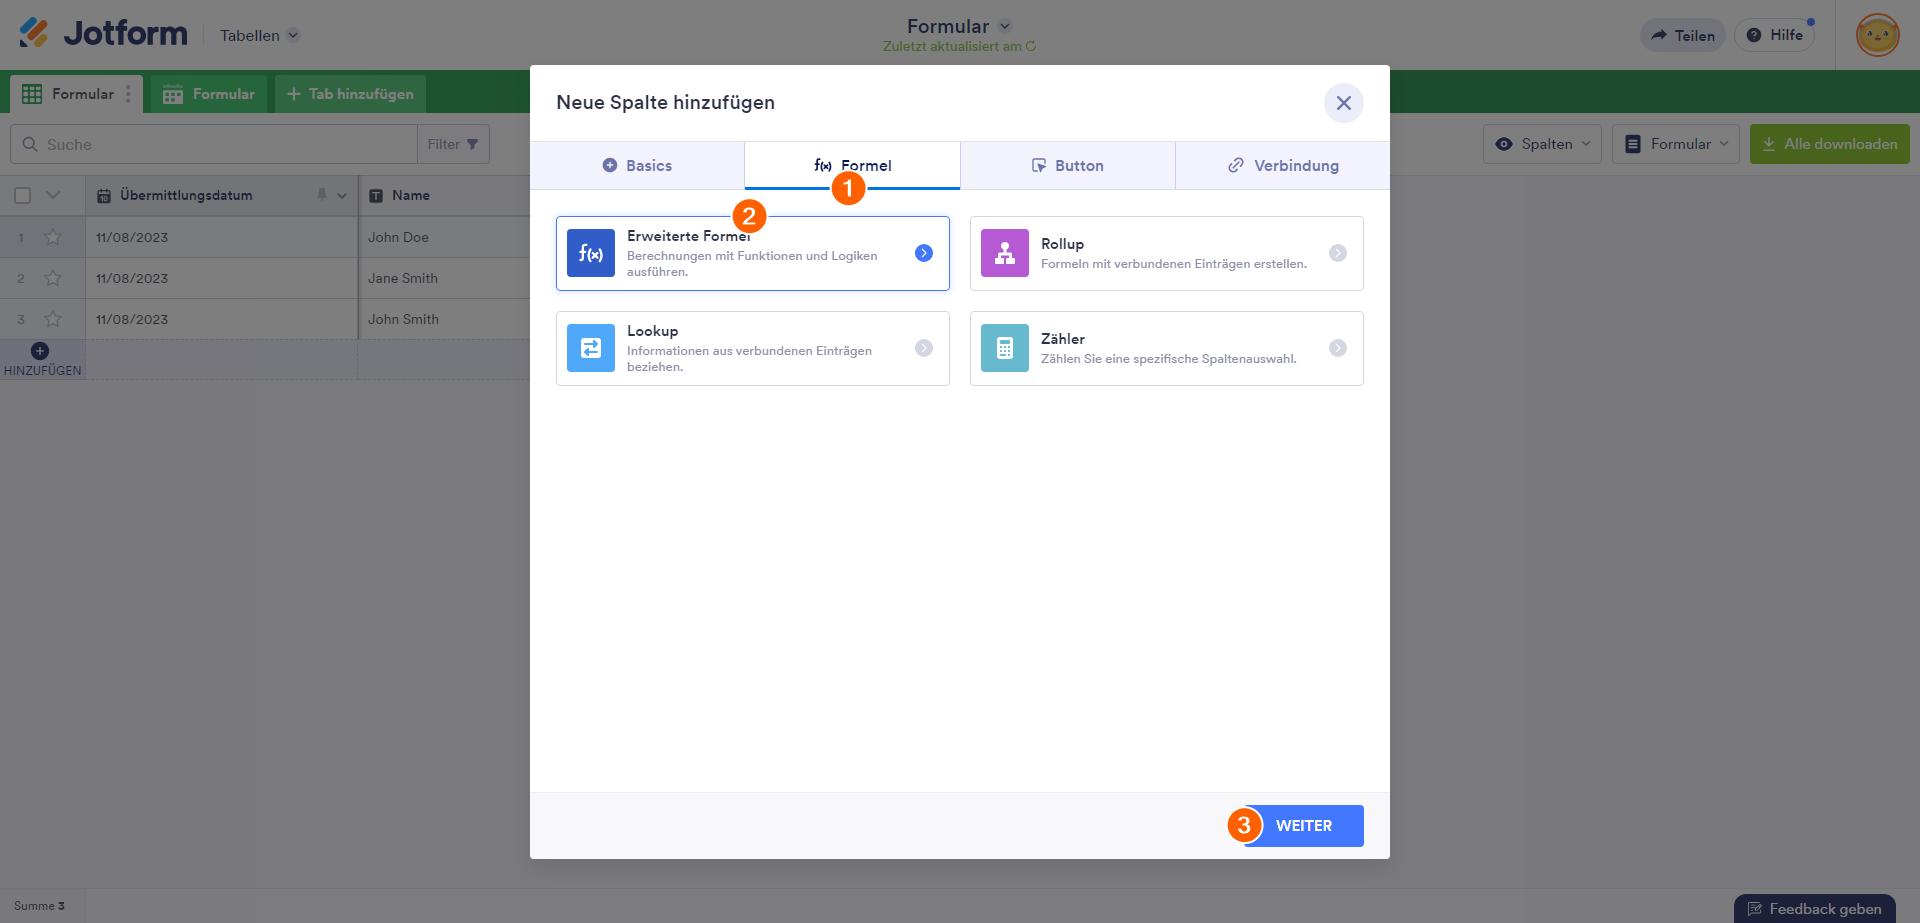
Task: Toggle the select-all rows checkbox
Action: pos(22,195)
